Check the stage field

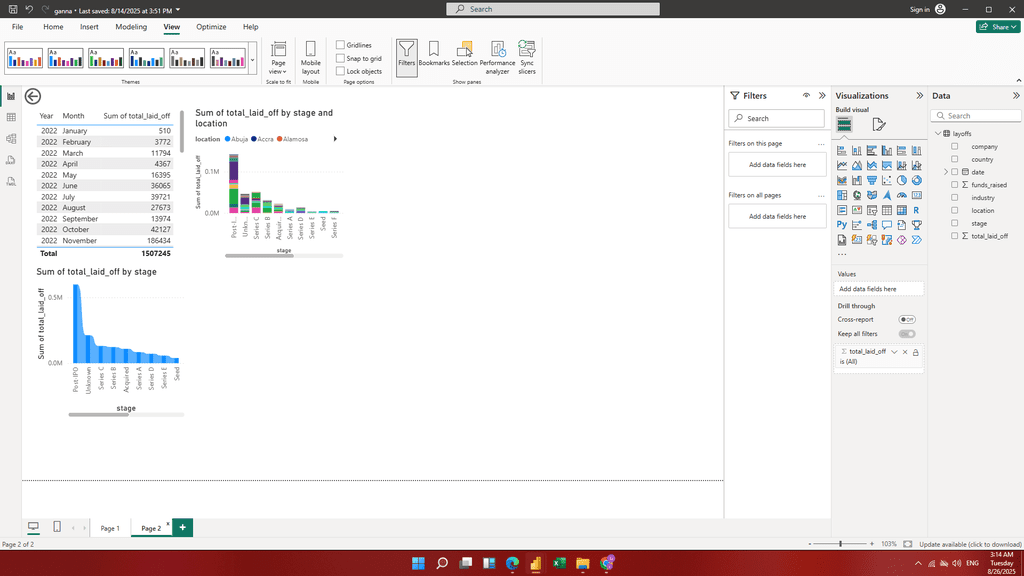tap(955, 223)
